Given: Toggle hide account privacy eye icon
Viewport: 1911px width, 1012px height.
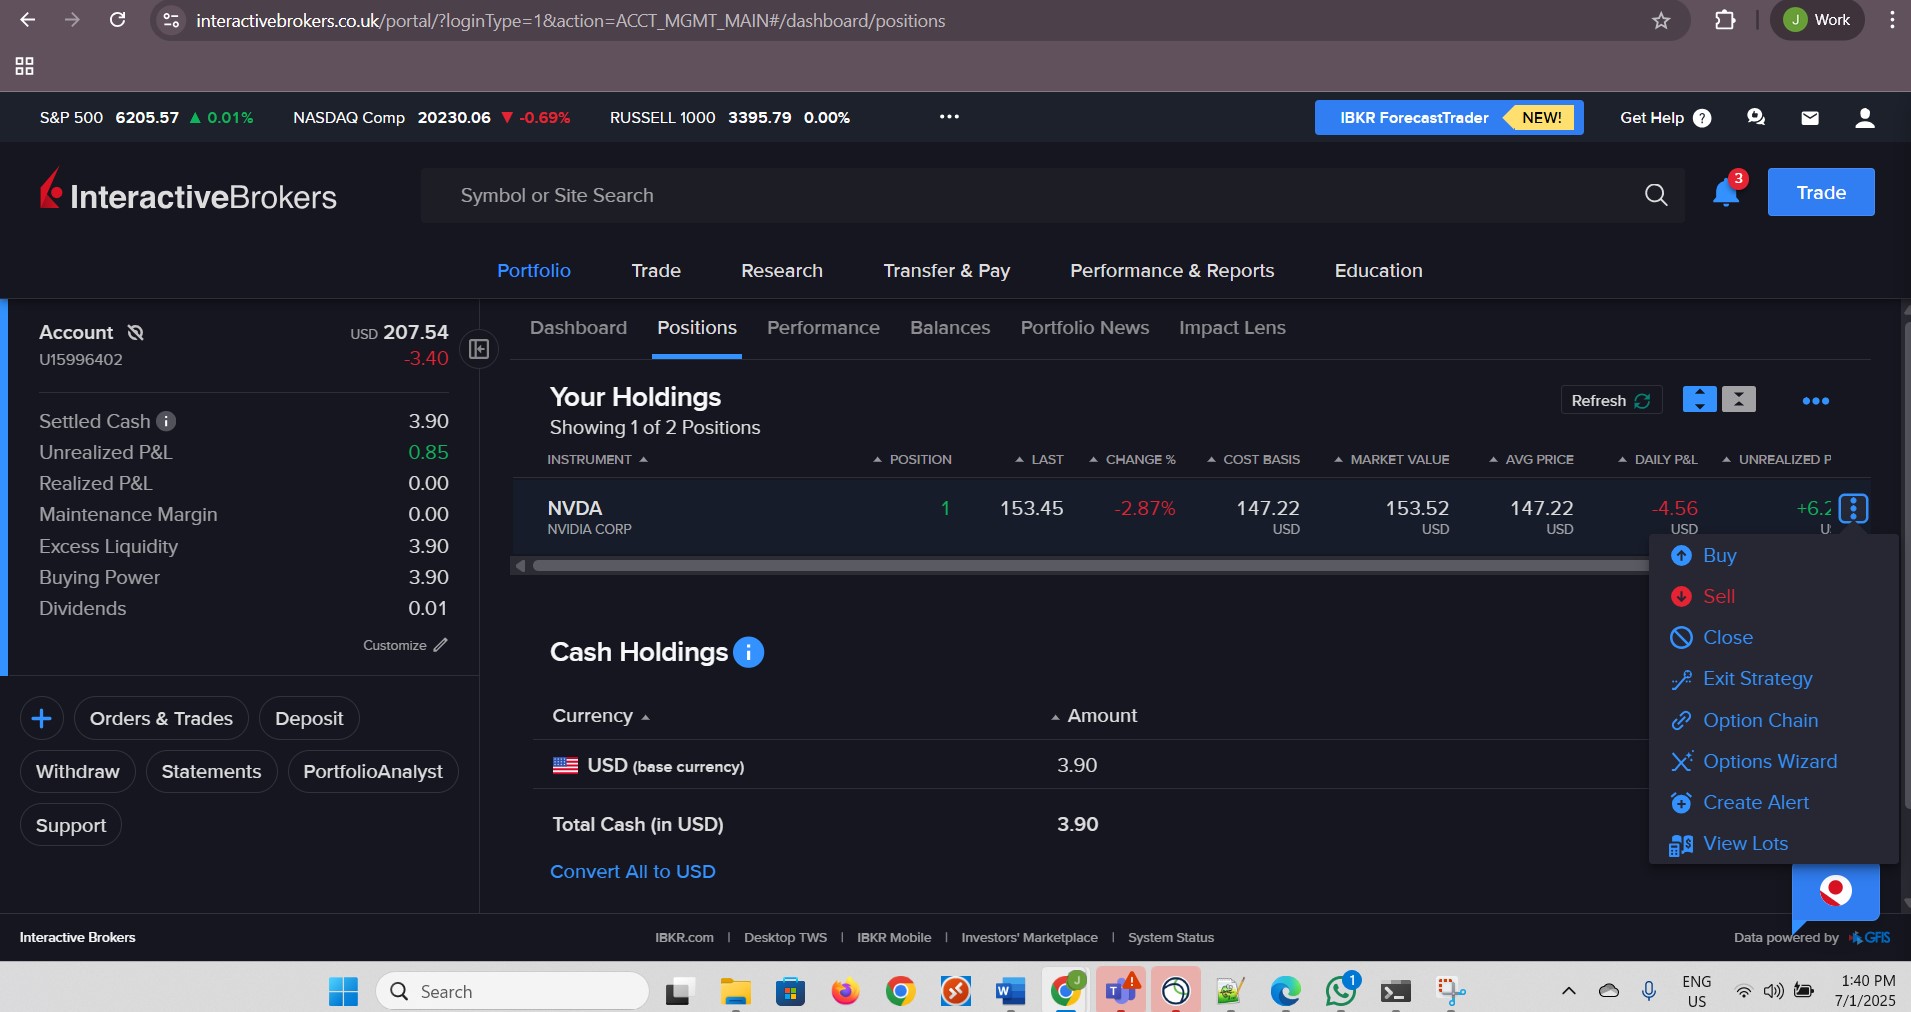Looking at the screenshot, I should tap(136, 332).
